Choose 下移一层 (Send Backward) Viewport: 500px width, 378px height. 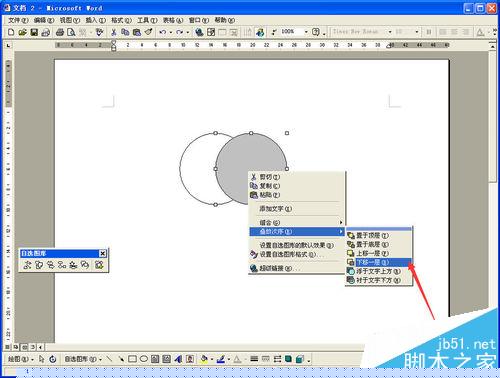[379, 262]
